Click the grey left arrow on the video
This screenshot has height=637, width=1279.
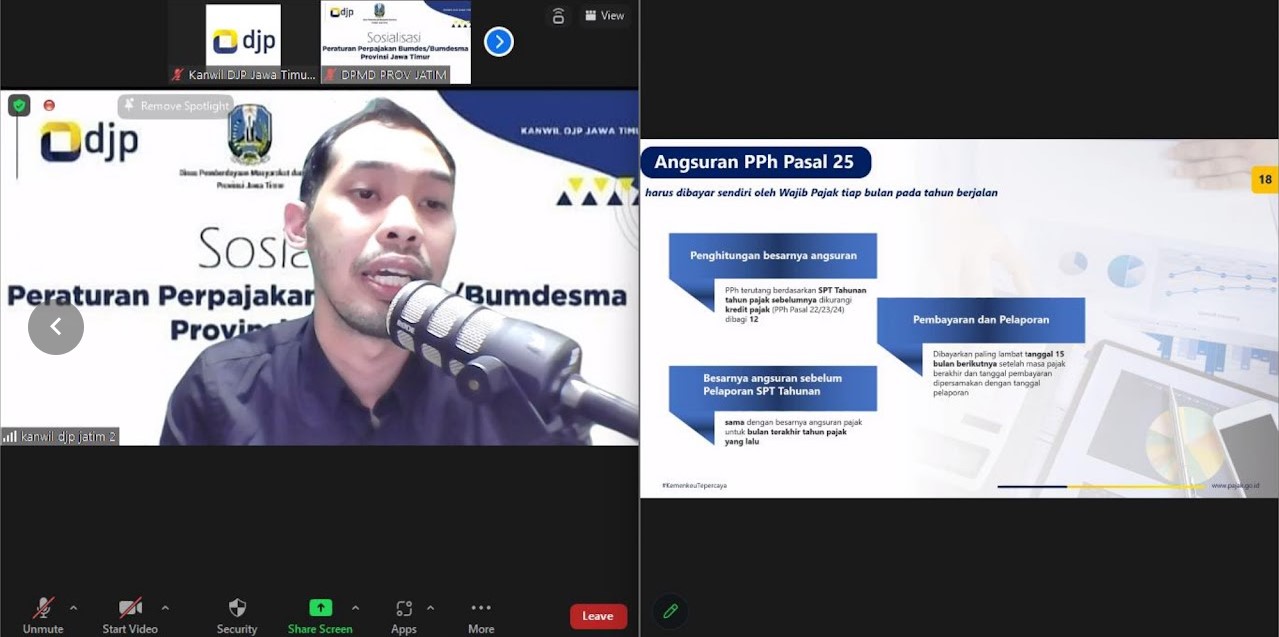coord(56,327)
